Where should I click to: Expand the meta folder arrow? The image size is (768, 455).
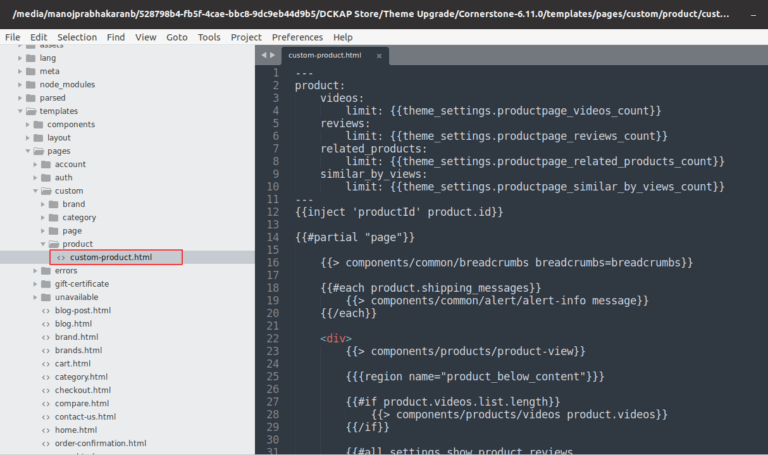click(x=20, y=71)
